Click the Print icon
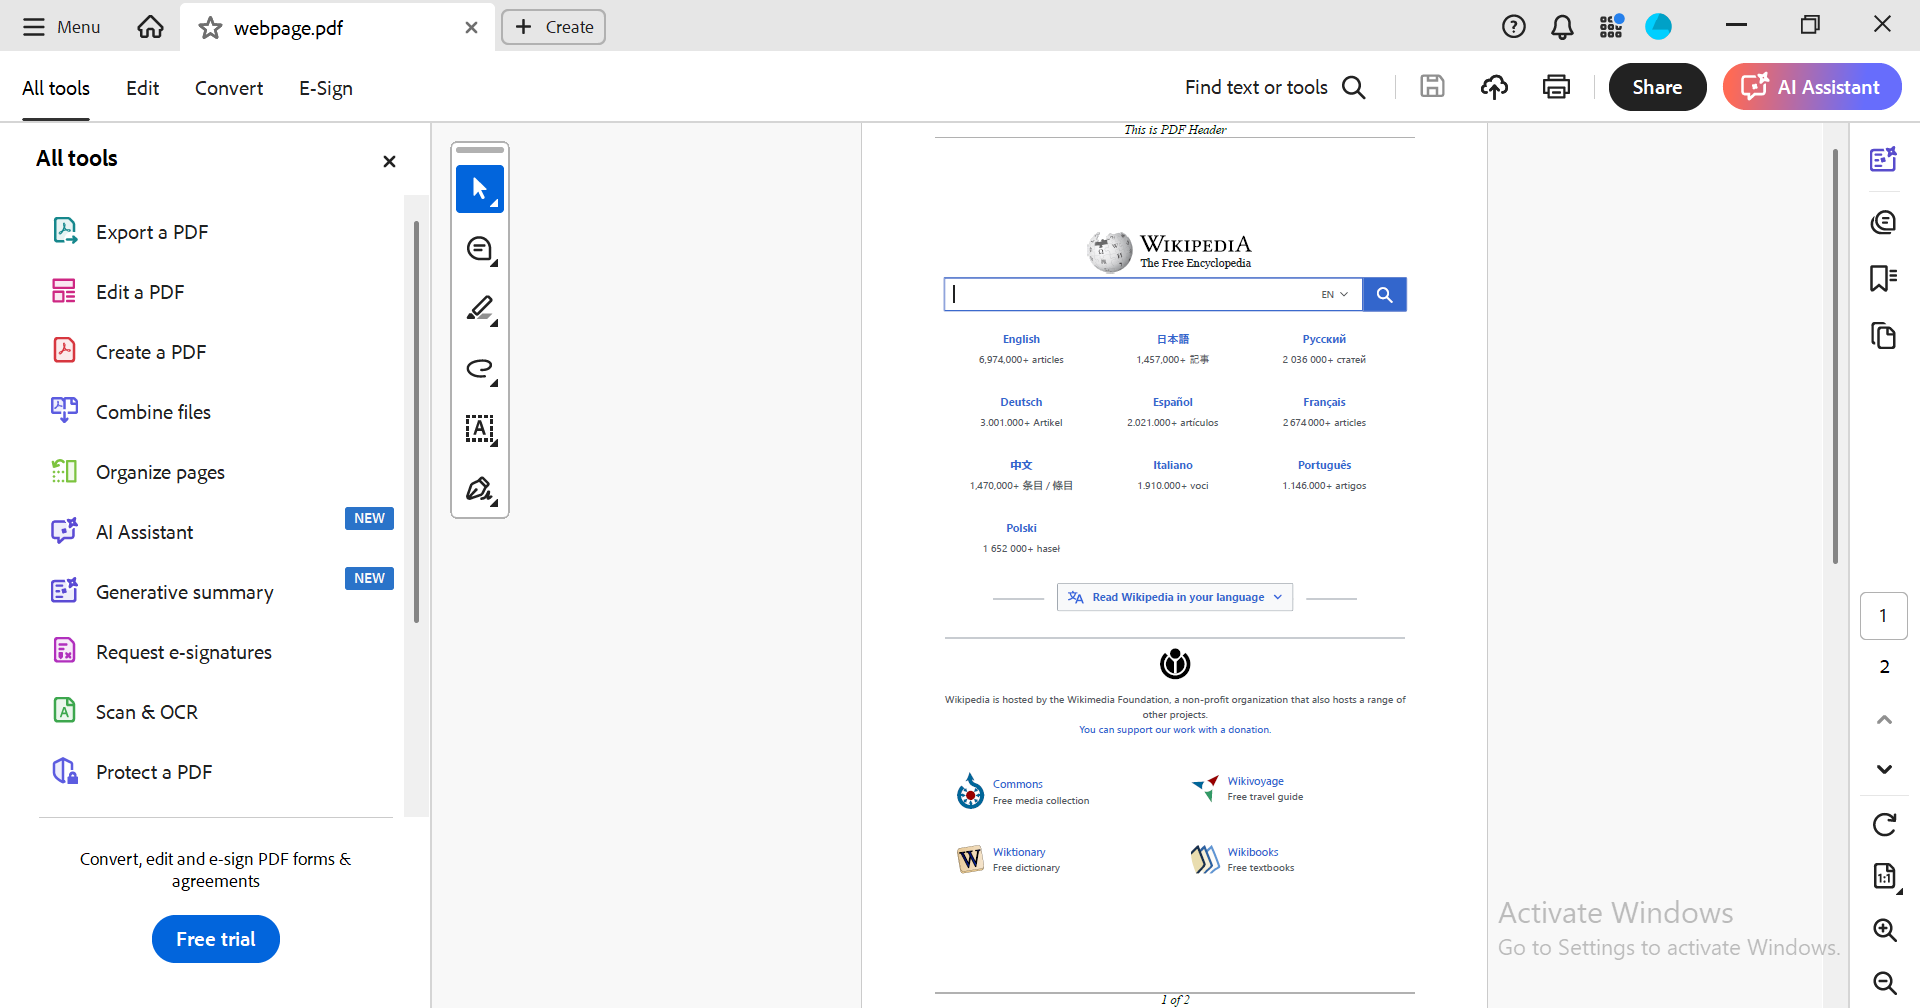 click(1556, 87)
